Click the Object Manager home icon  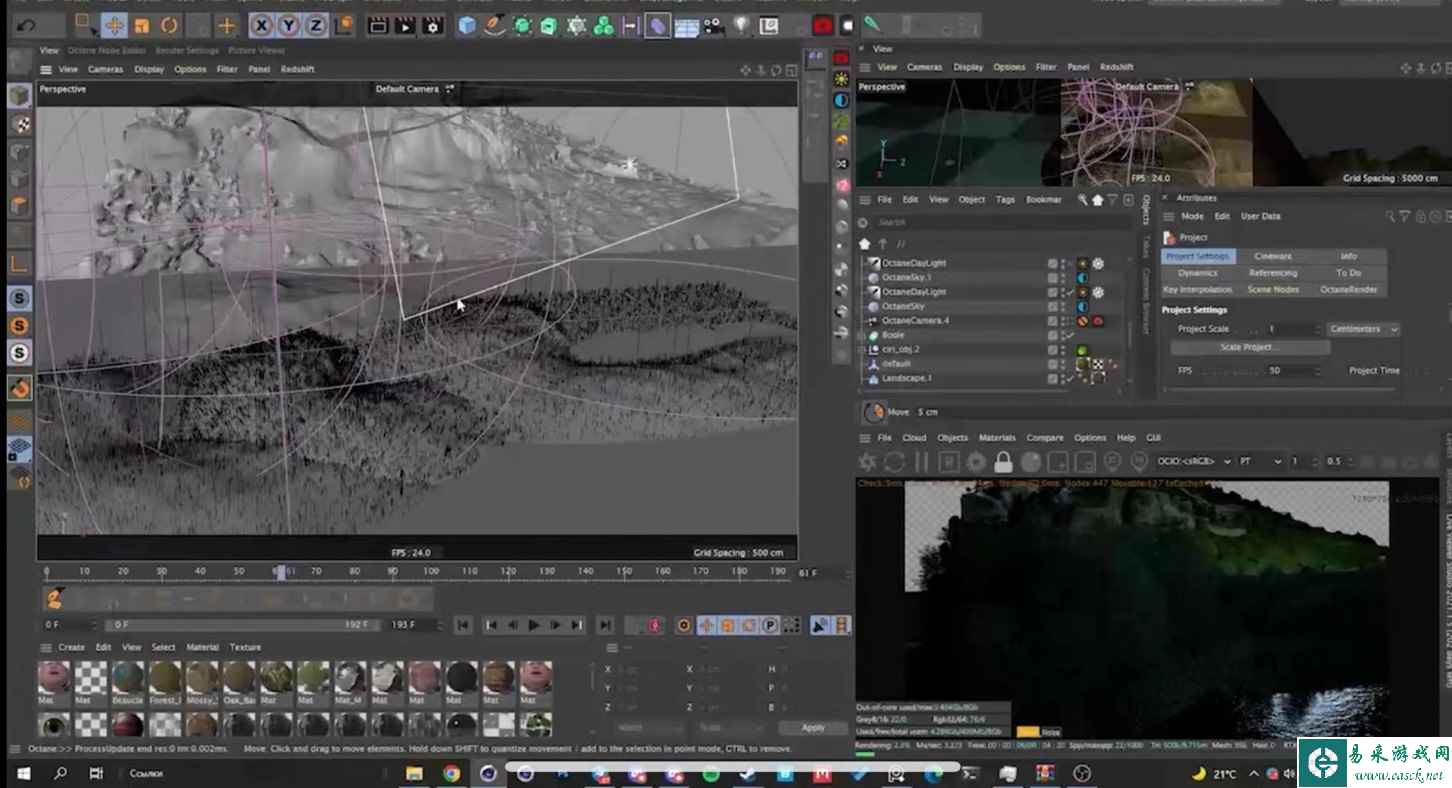(x=1097, y=200)
